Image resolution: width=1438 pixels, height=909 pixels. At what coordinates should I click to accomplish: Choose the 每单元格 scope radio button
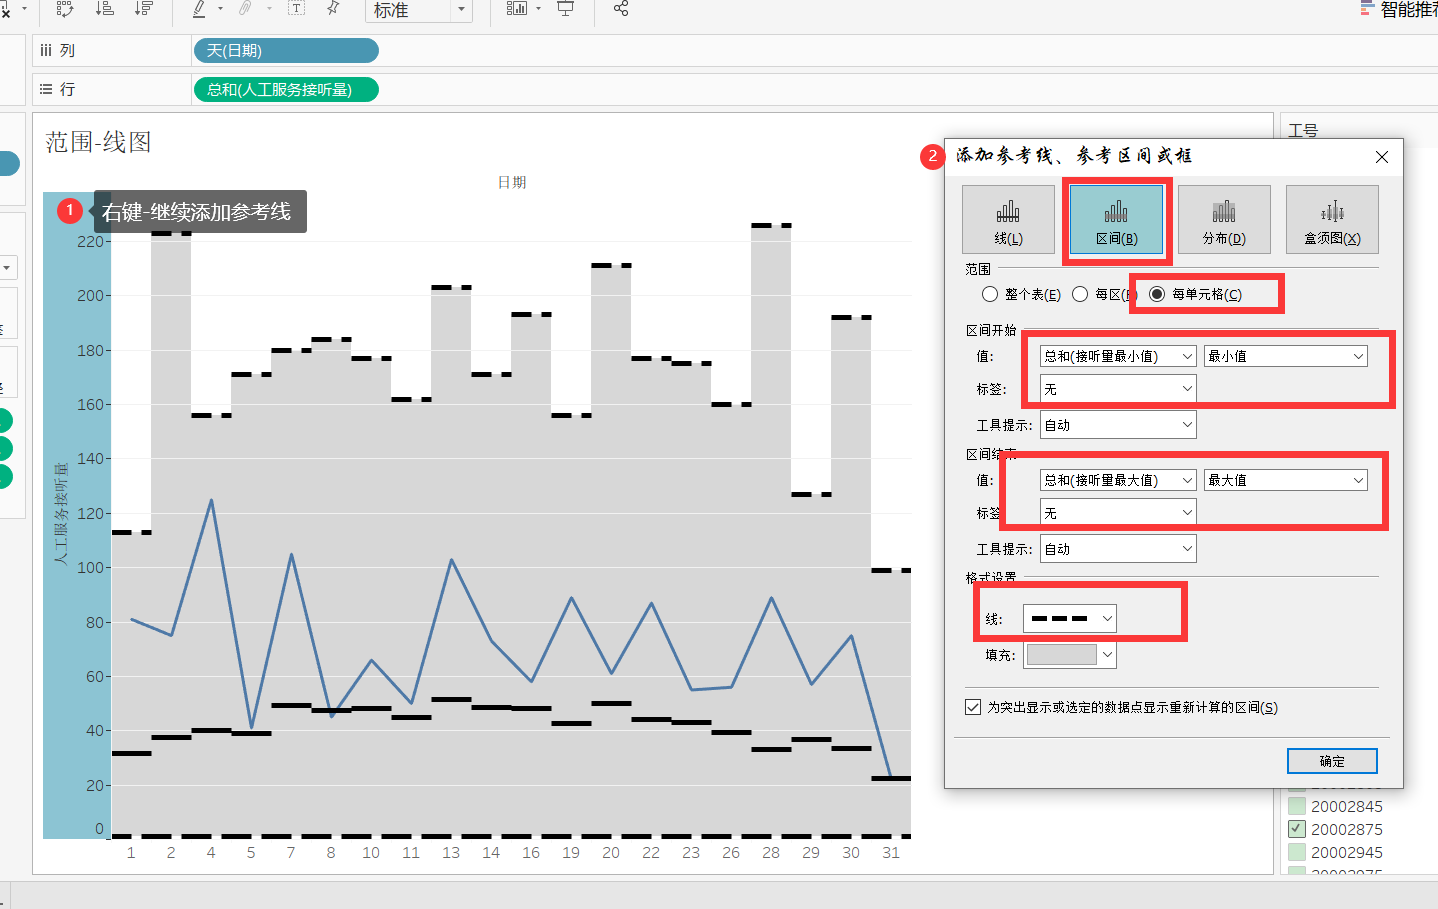point(1157,294)
